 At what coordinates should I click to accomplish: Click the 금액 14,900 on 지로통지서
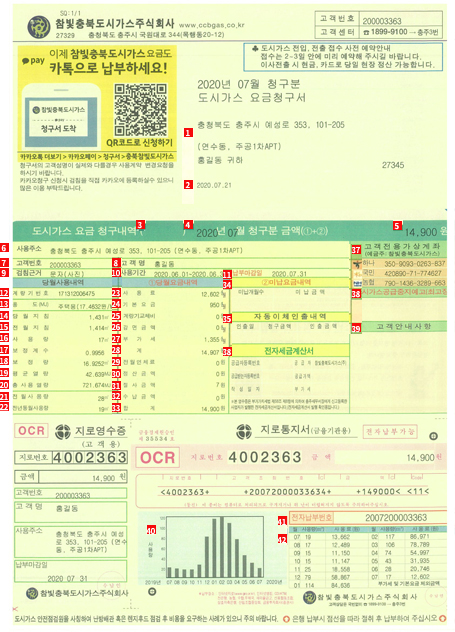point(420,457)
